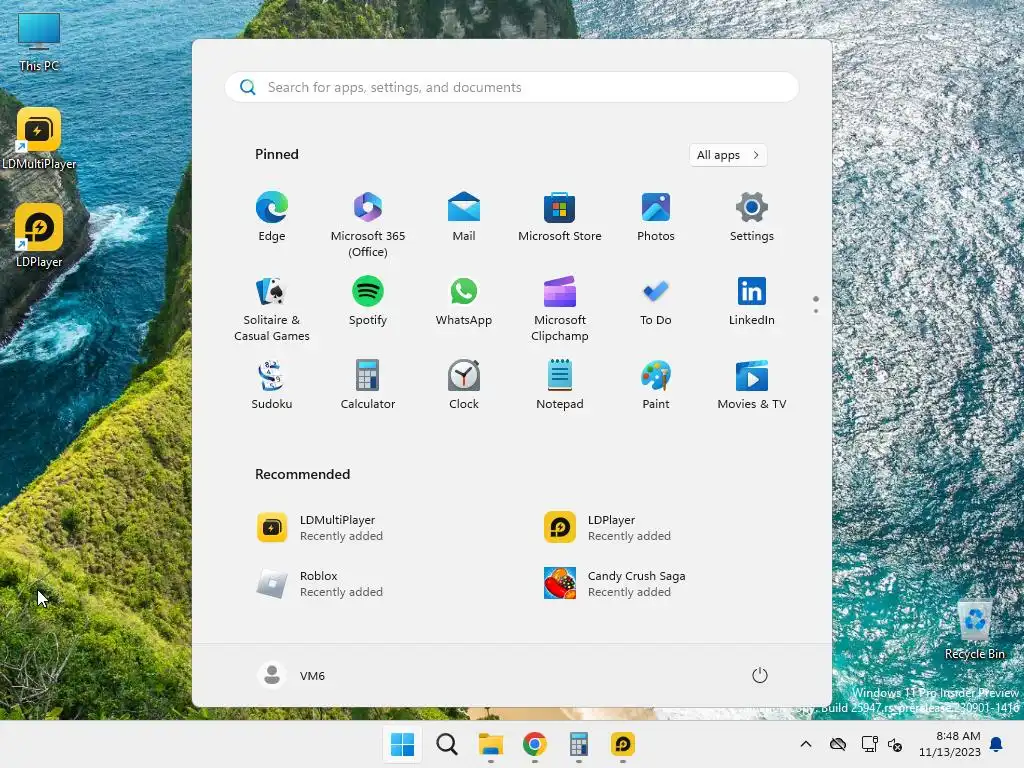Screen dimensions: 1024x768
Task: Switch to LDPlayer on the taskbar
Action: 622,744
